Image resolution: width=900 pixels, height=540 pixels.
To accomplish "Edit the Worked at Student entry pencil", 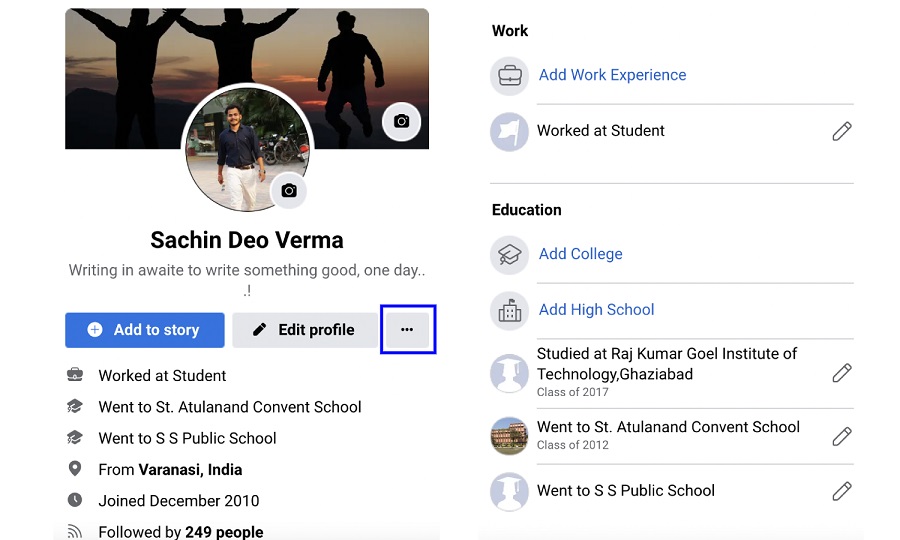I will click(x=841, y=131).
